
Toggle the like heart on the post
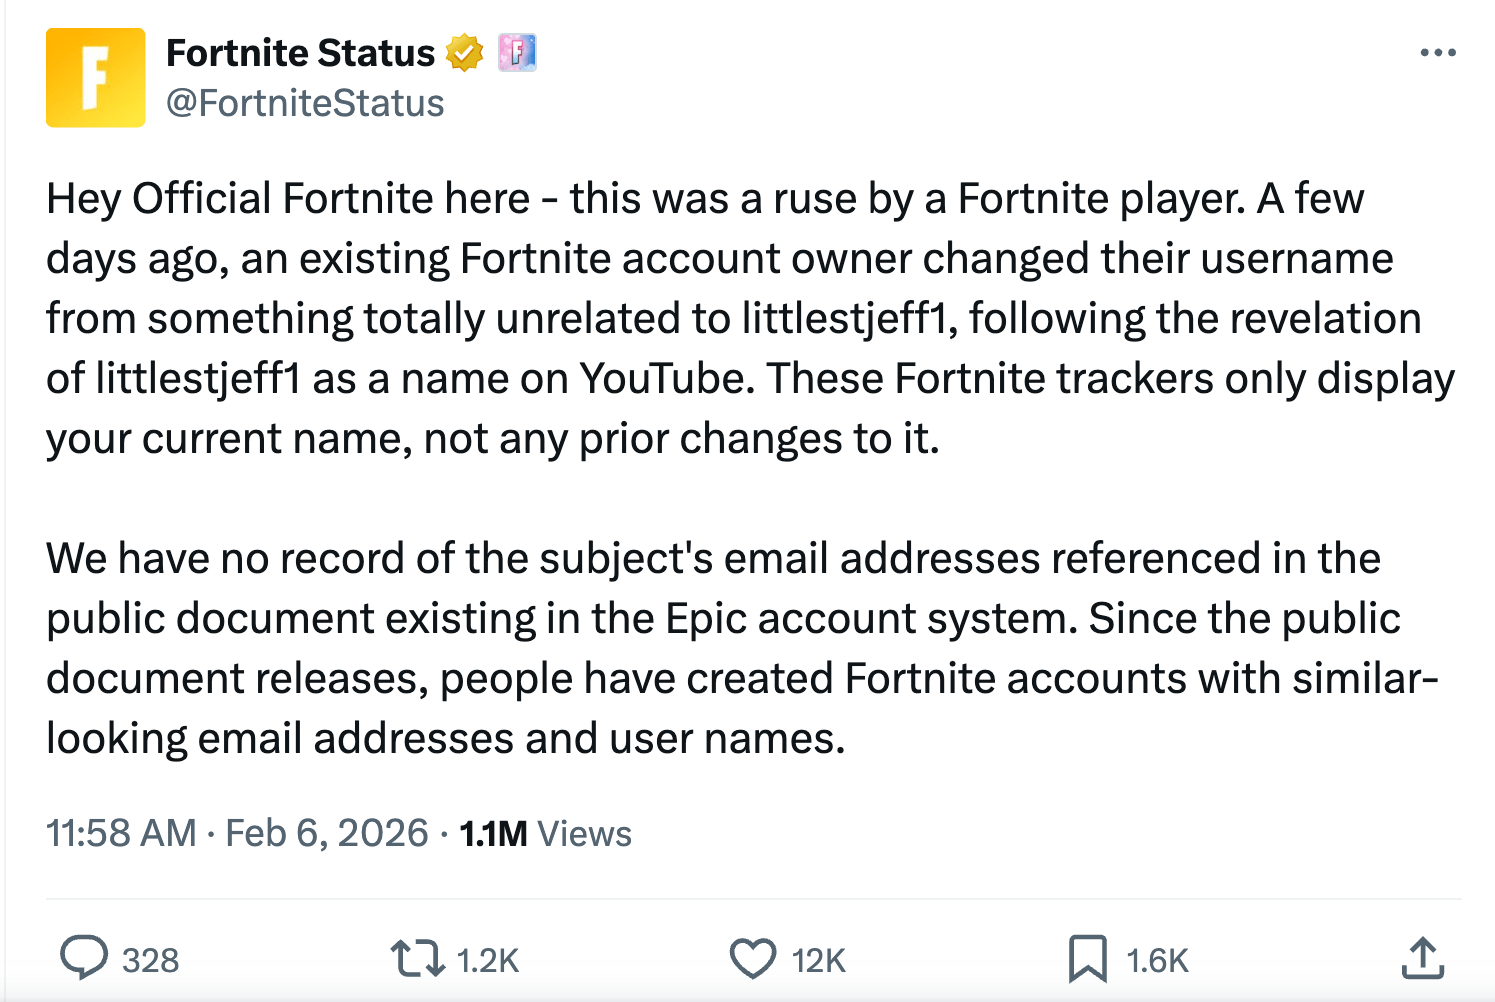click(x=754, y=958)
